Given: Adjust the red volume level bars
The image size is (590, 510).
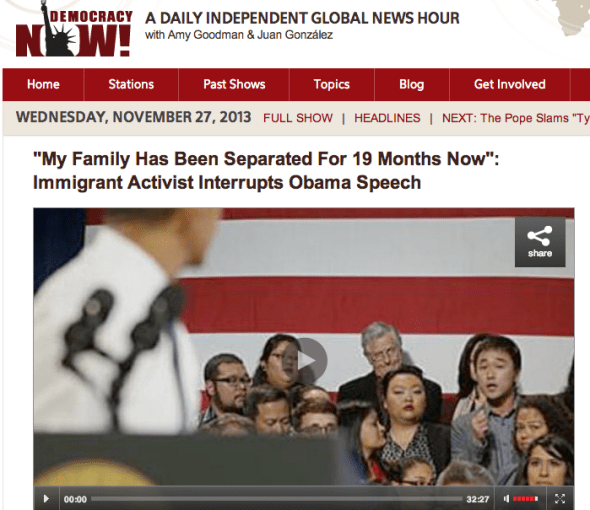Looking at the screenshot, I should pyautogui.click(x=525, y=499).
